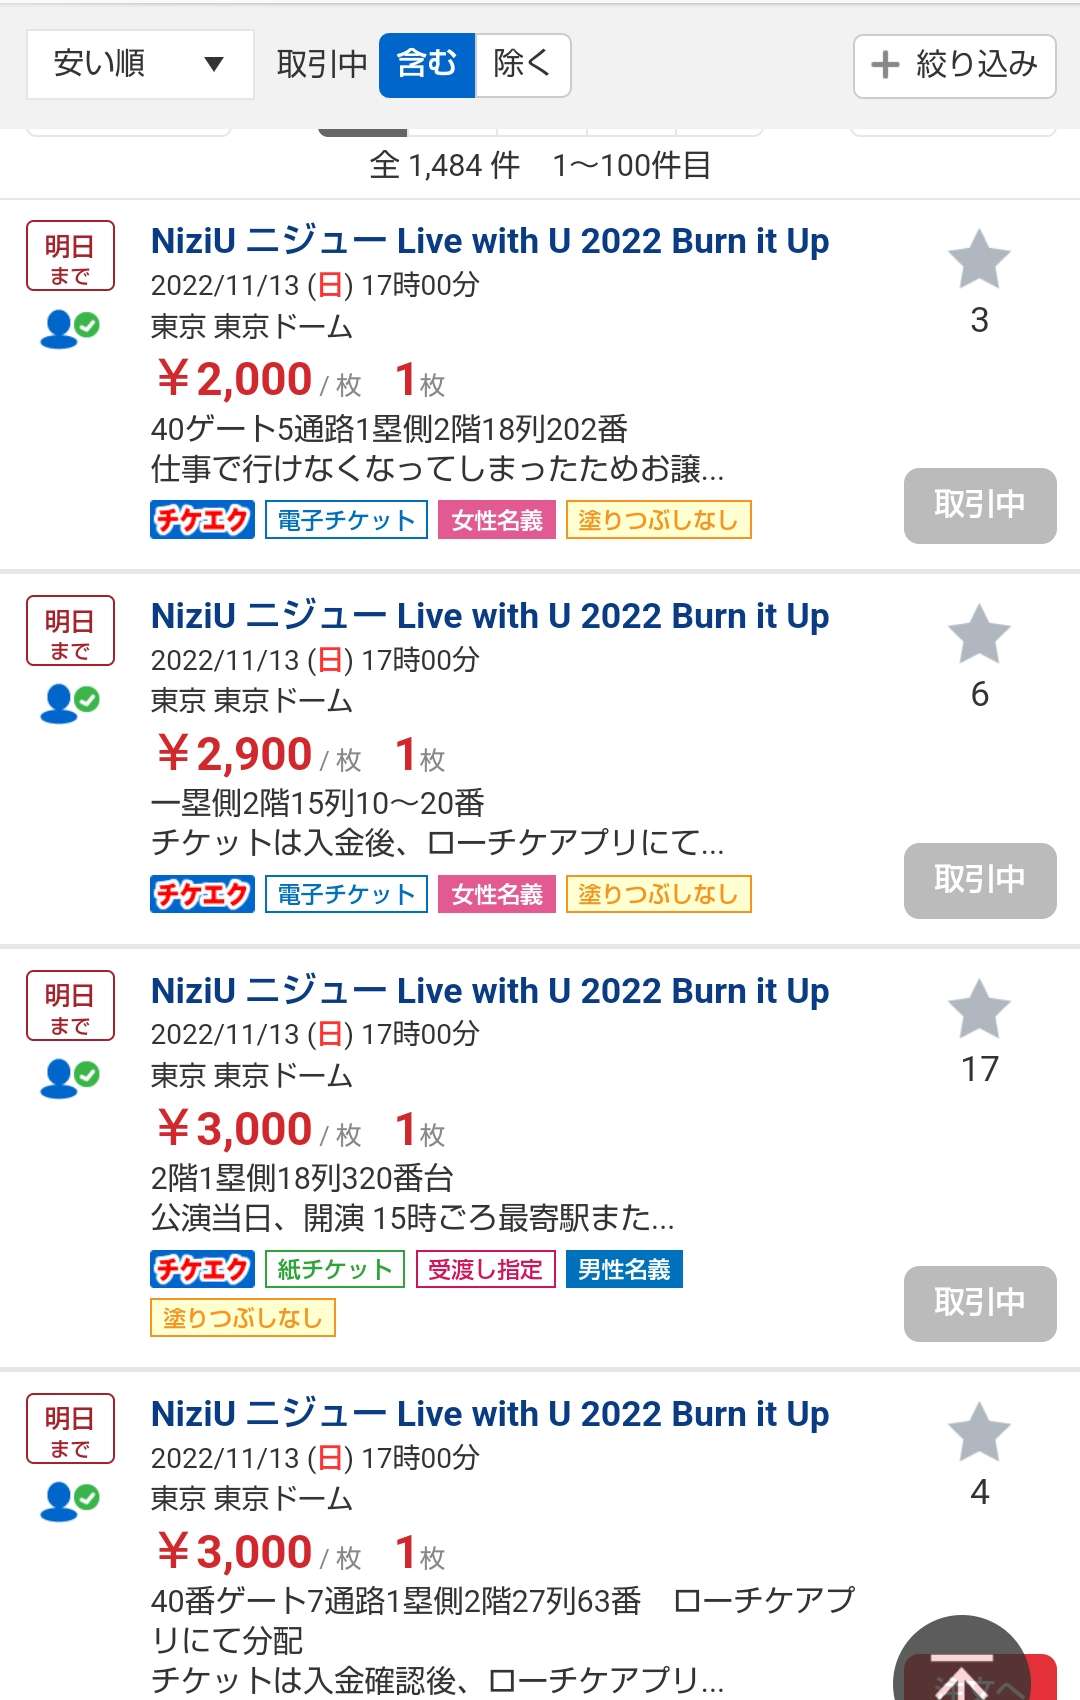Favorite the ¥2,000 ticket with star icon
The height and width of the screenshot is (1700, 1080).
coord(979,259)
